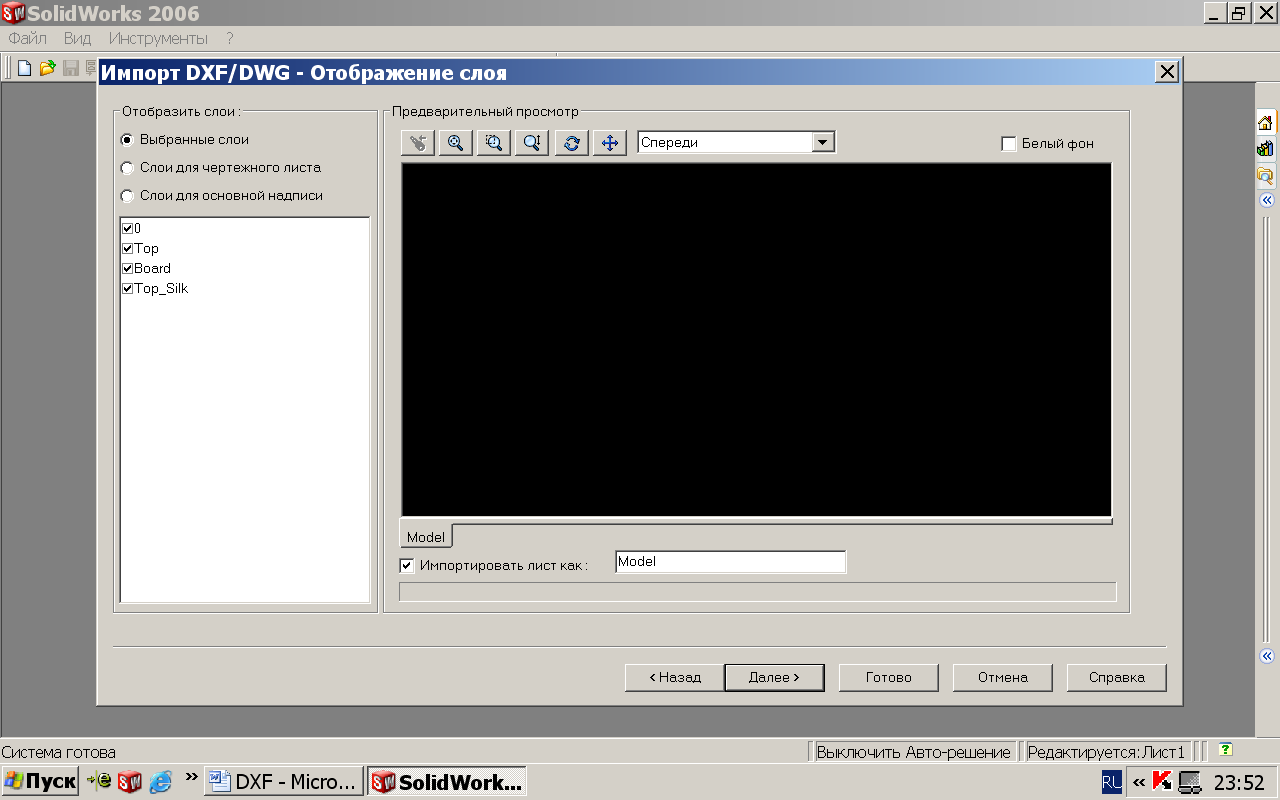Click the Отмена button

(x=1003, y=677)
